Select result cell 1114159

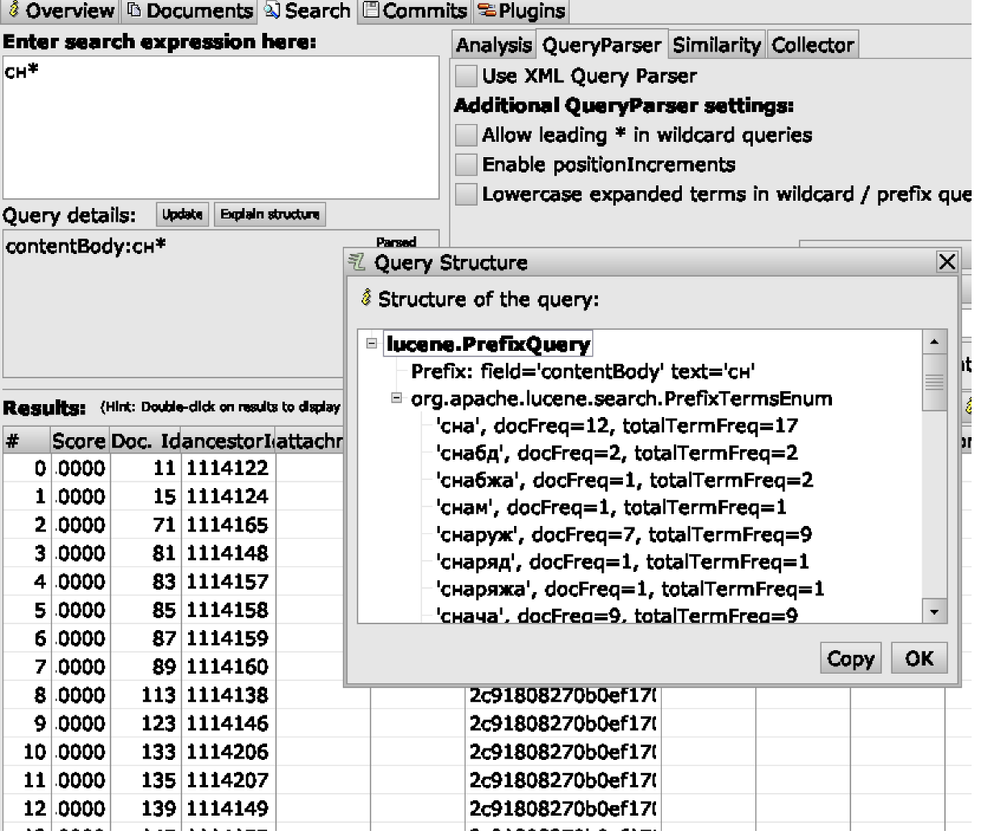(227, 638)
